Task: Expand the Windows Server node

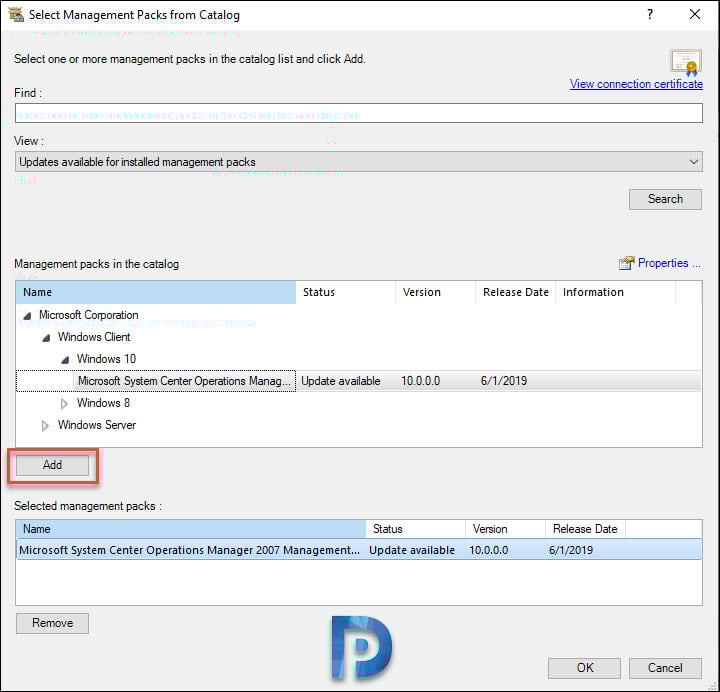Action: coord(45,426)
